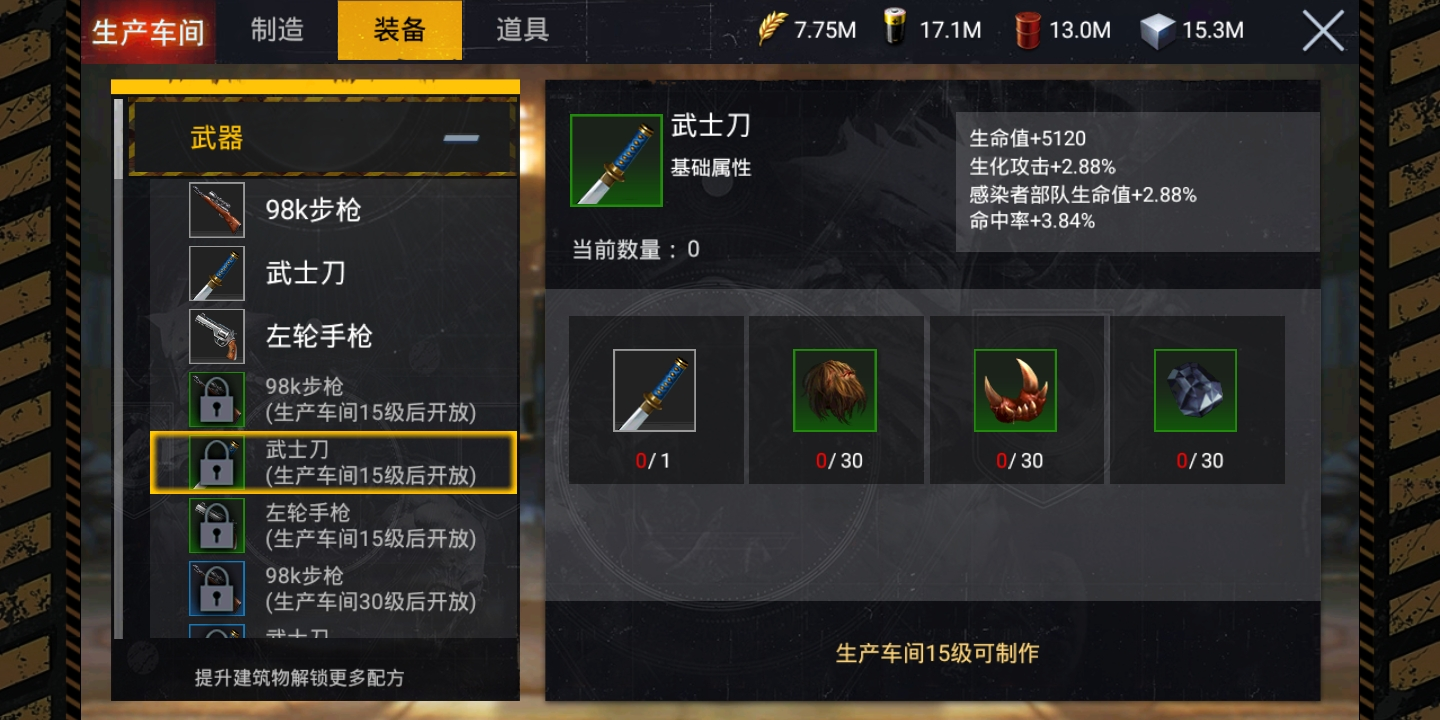Select locked 98k步枪 requiring level 30
Image resolution: width=1440 pixels, height=720 pixels.
334,588
